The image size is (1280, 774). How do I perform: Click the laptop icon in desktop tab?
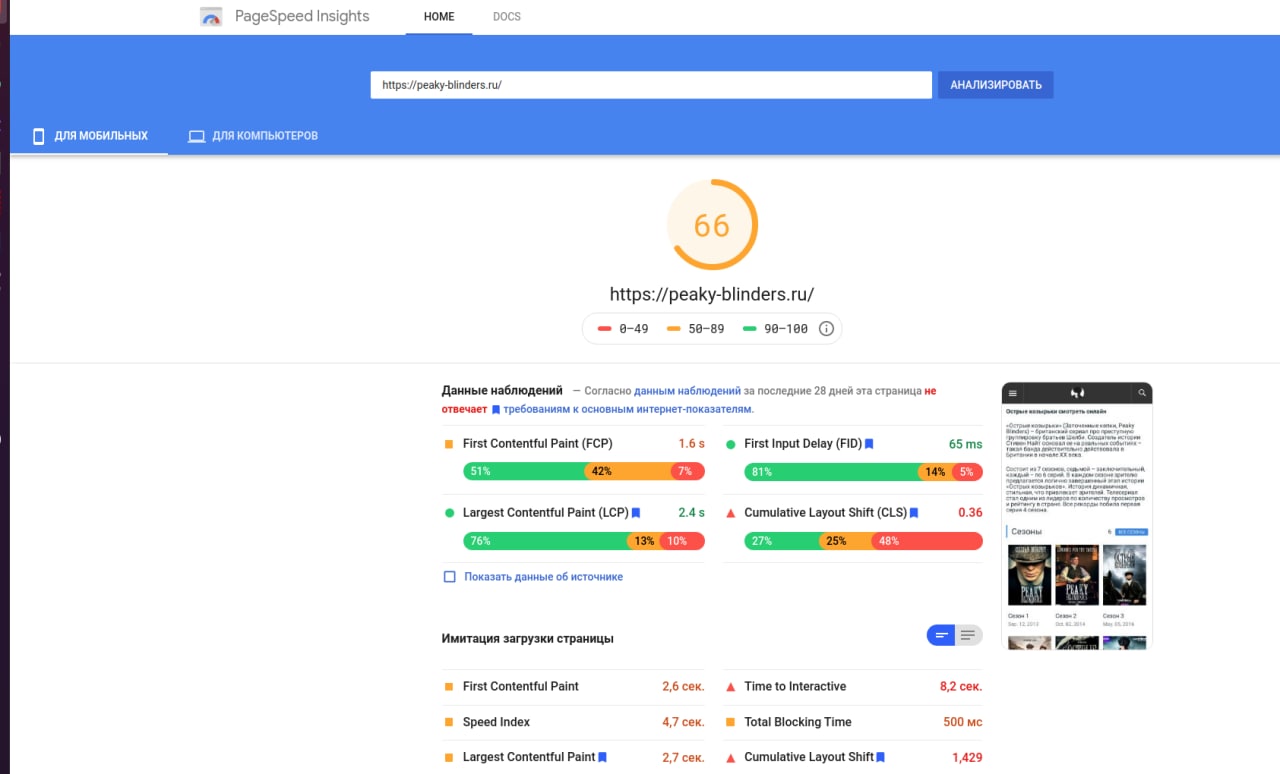197,136
